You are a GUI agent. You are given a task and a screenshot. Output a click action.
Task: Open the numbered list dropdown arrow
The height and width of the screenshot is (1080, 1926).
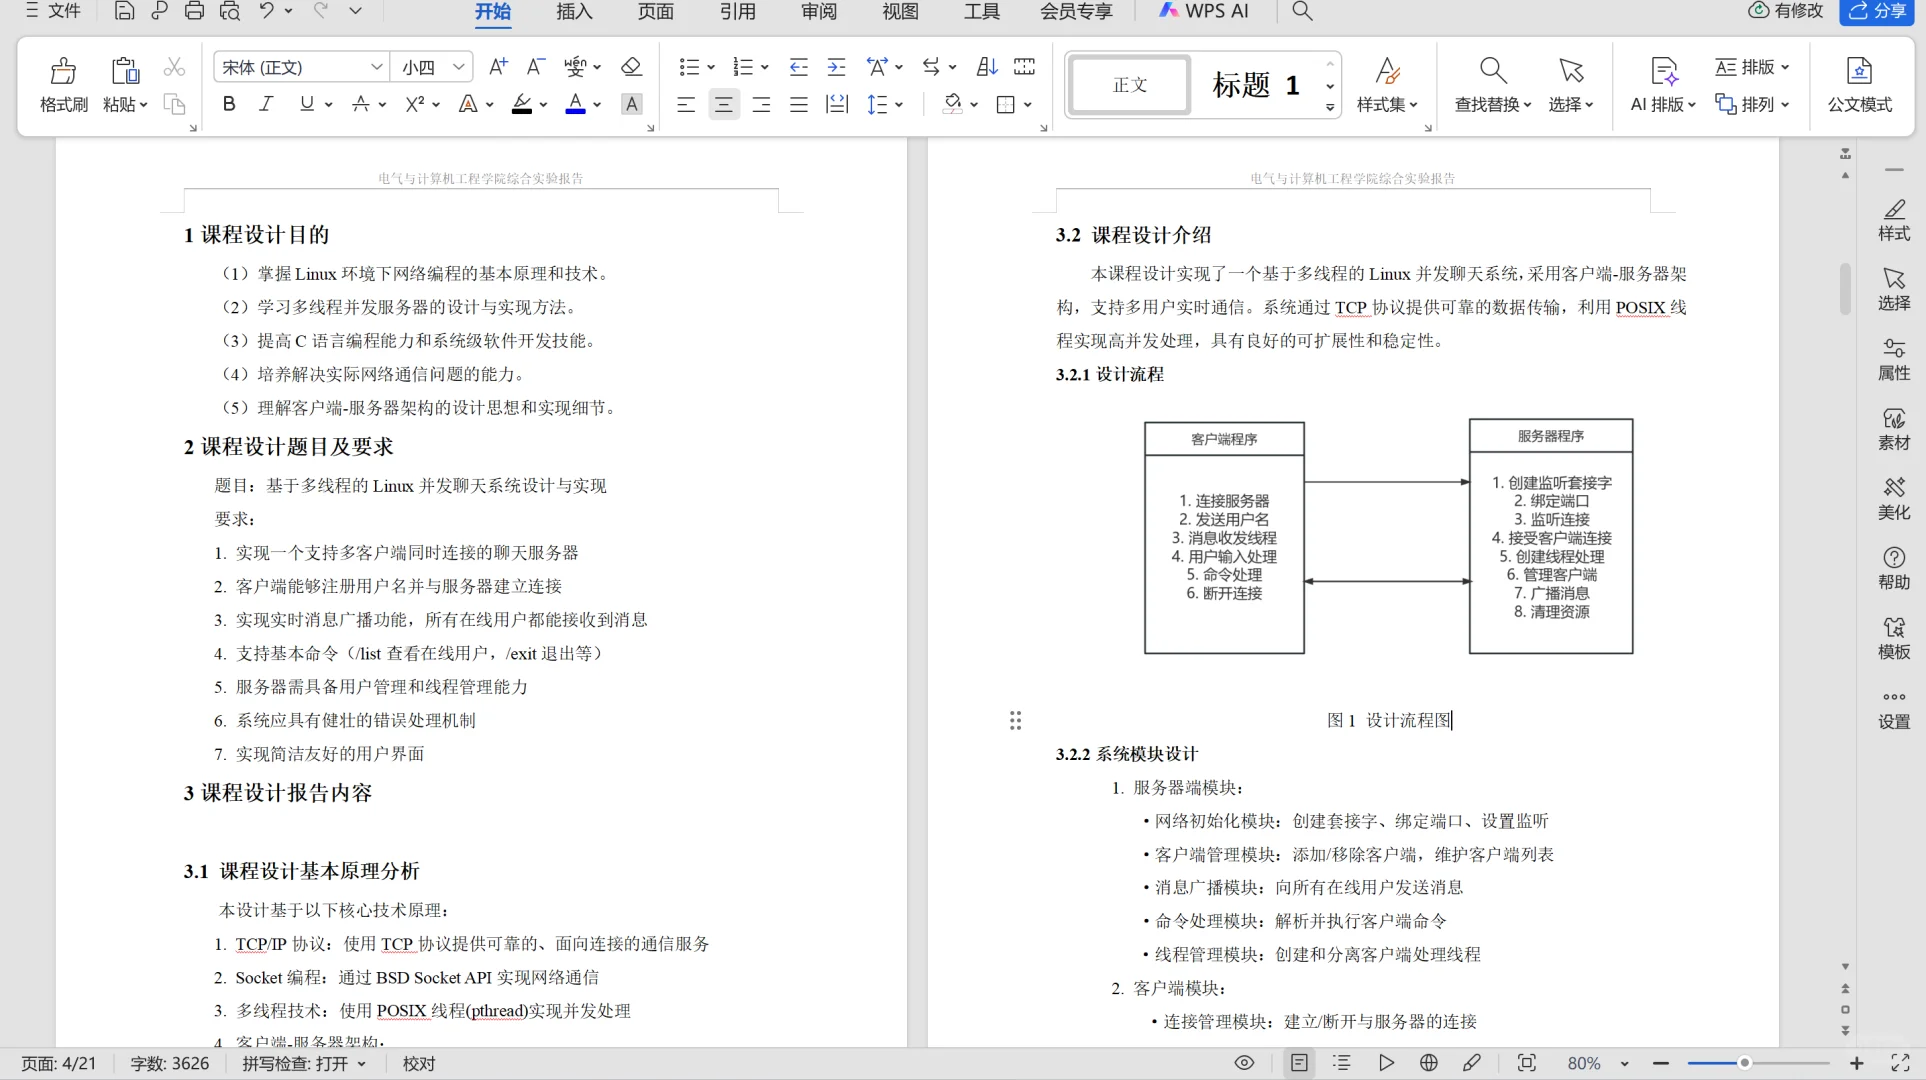click(x=765, y=66)
